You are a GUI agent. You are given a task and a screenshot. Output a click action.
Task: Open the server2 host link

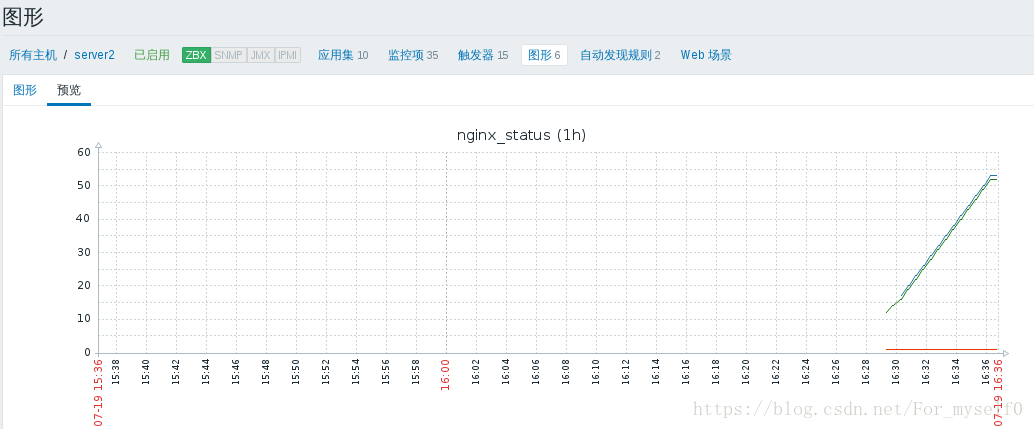tap(94, 55)
